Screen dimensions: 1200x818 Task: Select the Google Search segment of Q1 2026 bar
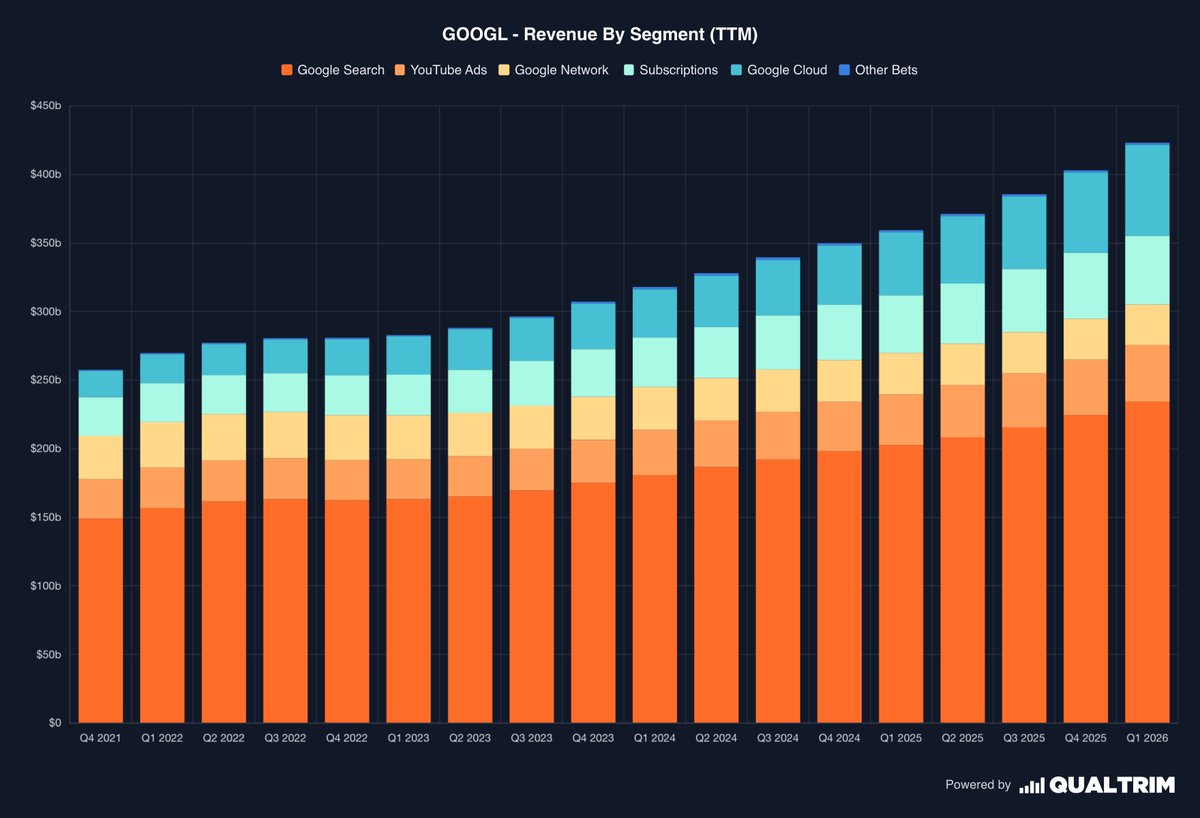point(1147,562)
